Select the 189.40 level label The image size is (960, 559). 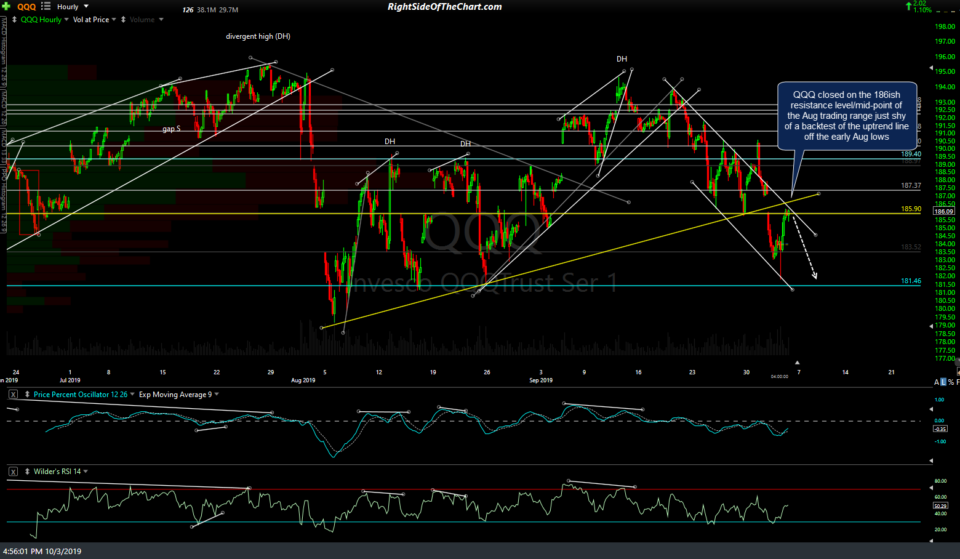[911, 154]
